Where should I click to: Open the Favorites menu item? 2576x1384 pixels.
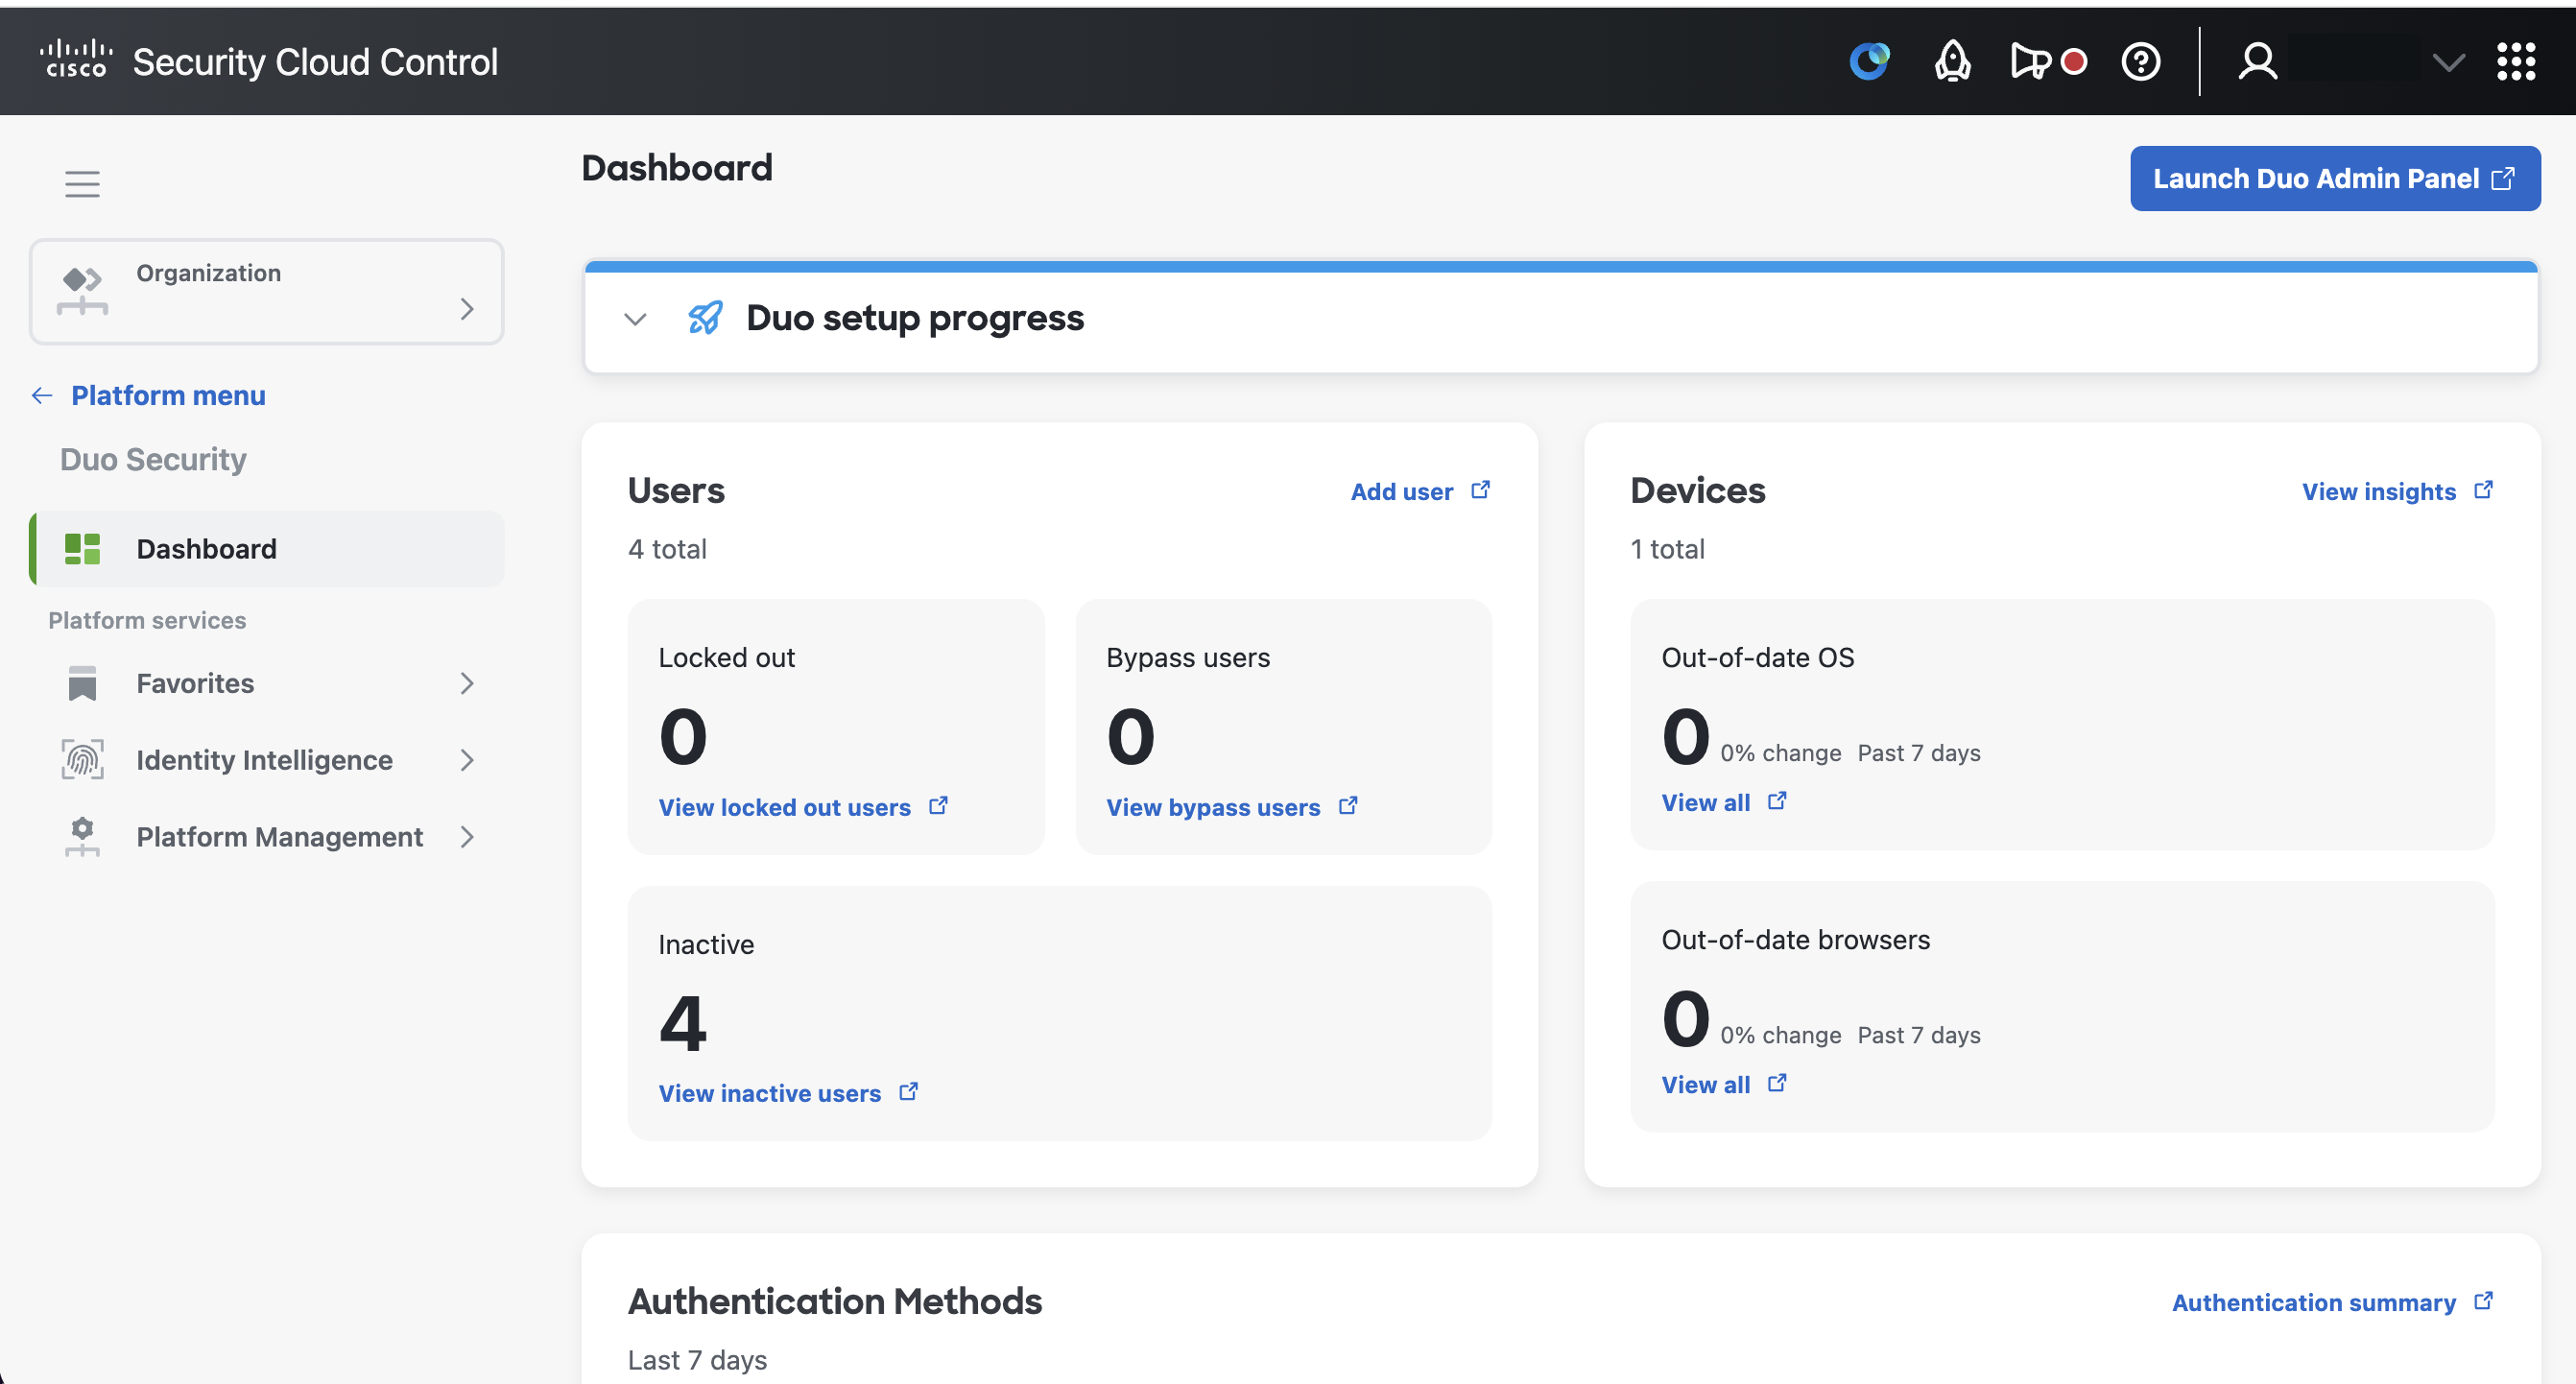(x=267, y=683)
